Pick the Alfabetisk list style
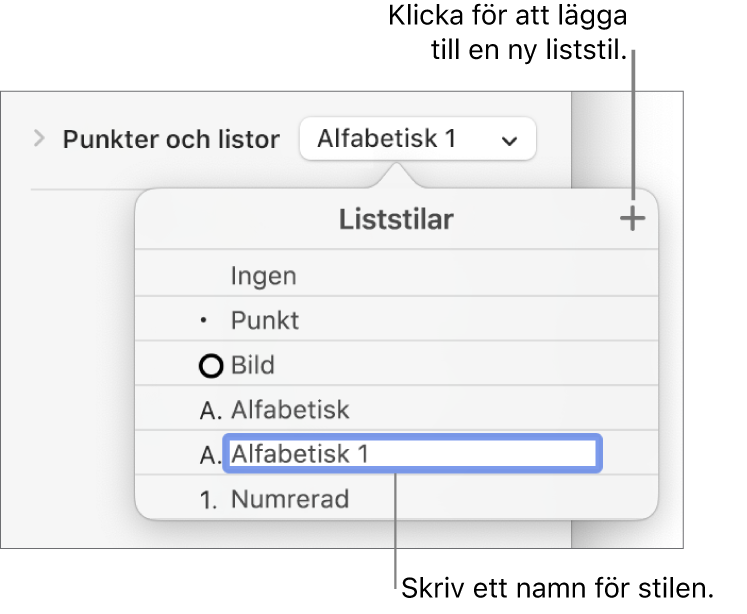The height and width of the screenshot is (614, 747). [396, 408]
